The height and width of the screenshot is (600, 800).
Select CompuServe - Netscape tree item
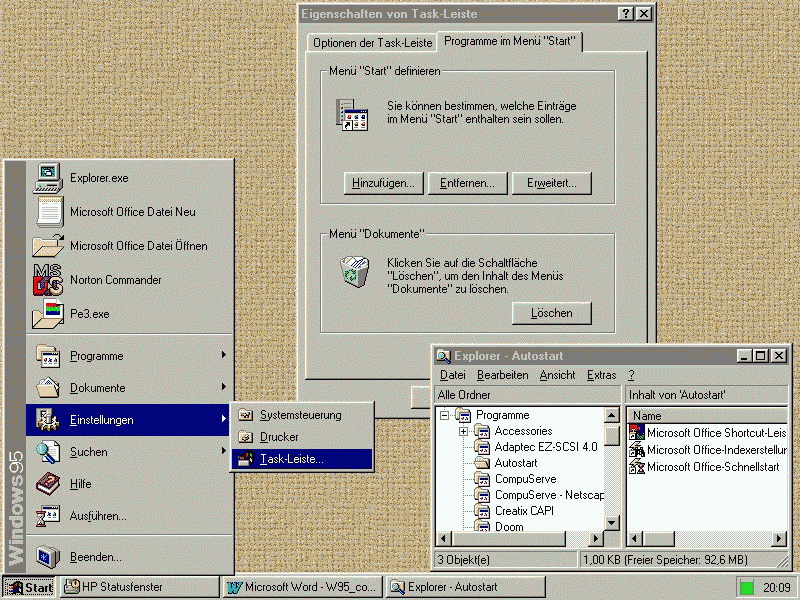(x=549, y=495)
